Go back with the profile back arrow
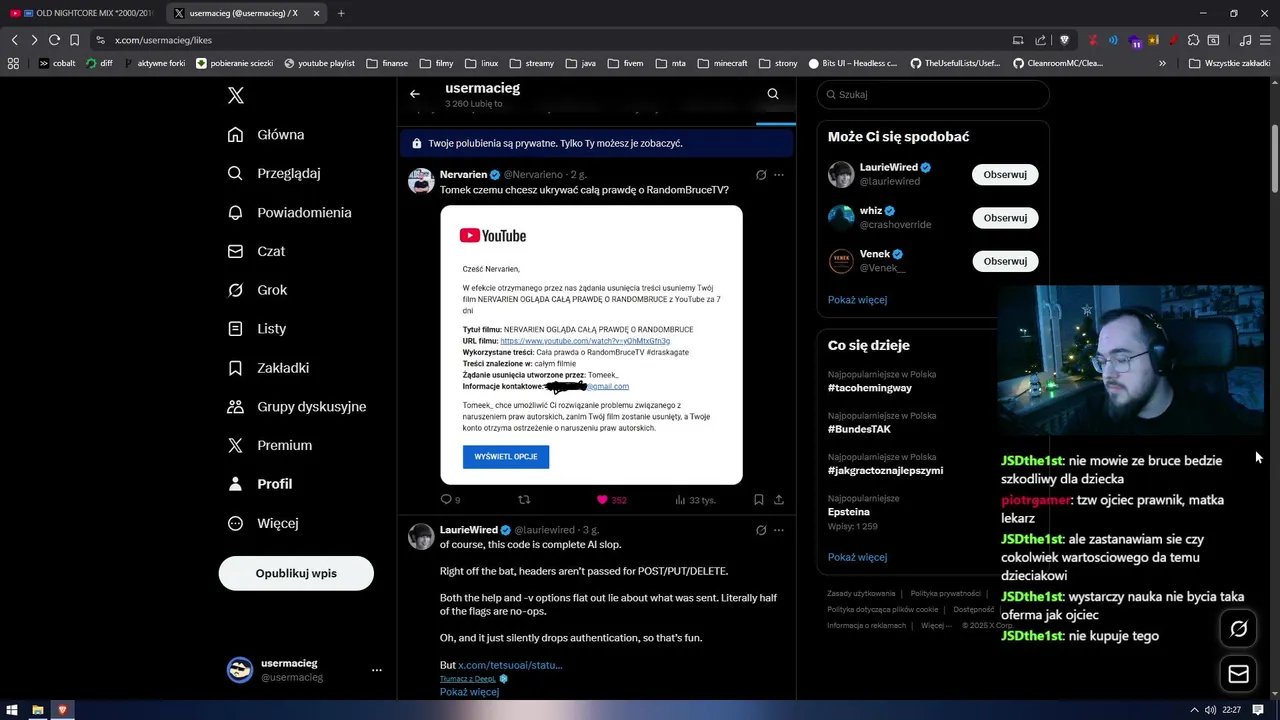 point(415,94)
